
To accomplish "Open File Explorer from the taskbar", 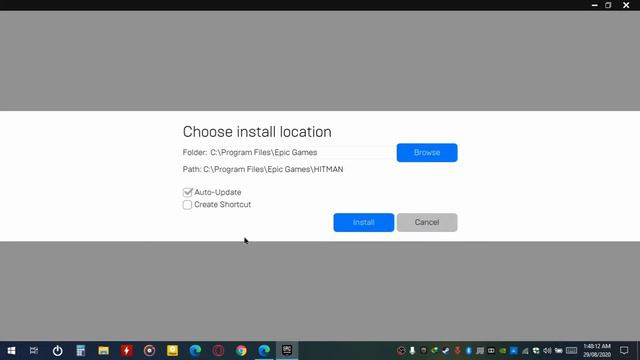I will (103, 351).
